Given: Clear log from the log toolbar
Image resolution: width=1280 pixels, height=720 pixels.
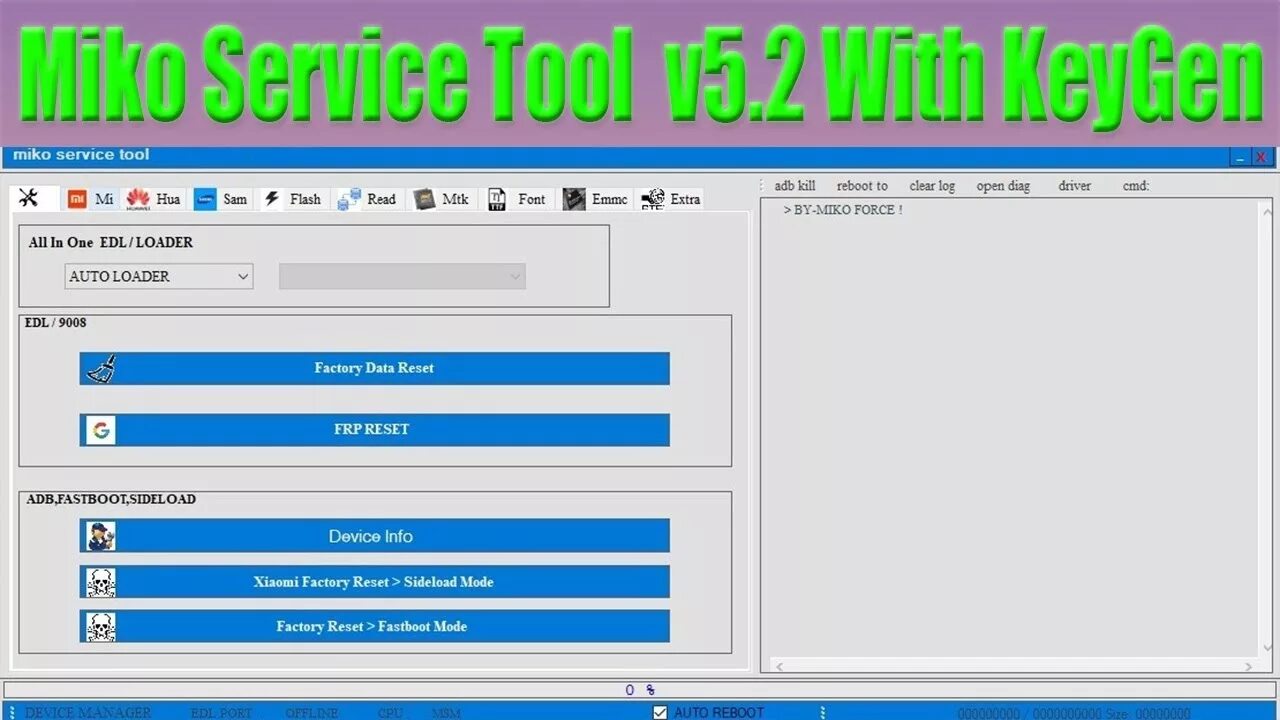Looking at the screenshot, I should 932,186.
